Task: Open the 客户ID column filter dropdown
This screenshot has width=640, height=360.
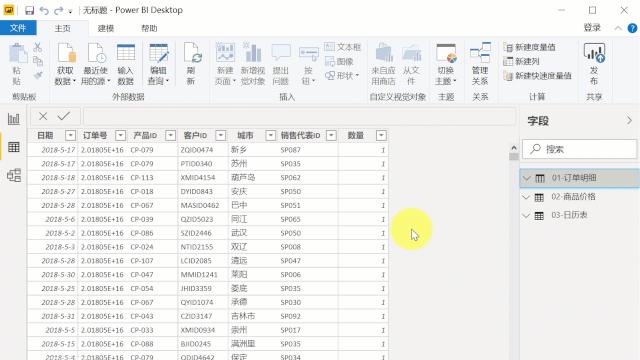Action: 221,135
